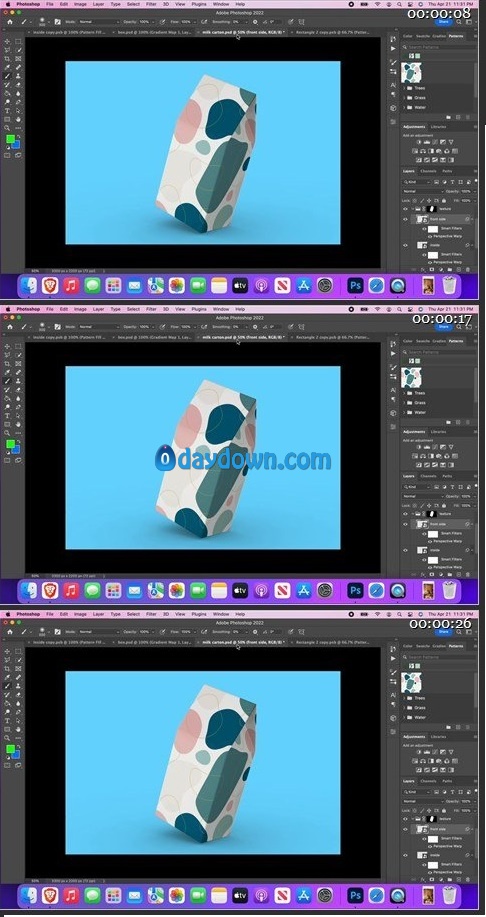The height and width of the screenshot is (917, 486).
Task: Click the Home icon in the 00:00:08 frame options bar
Action: (x=9, y=22)
